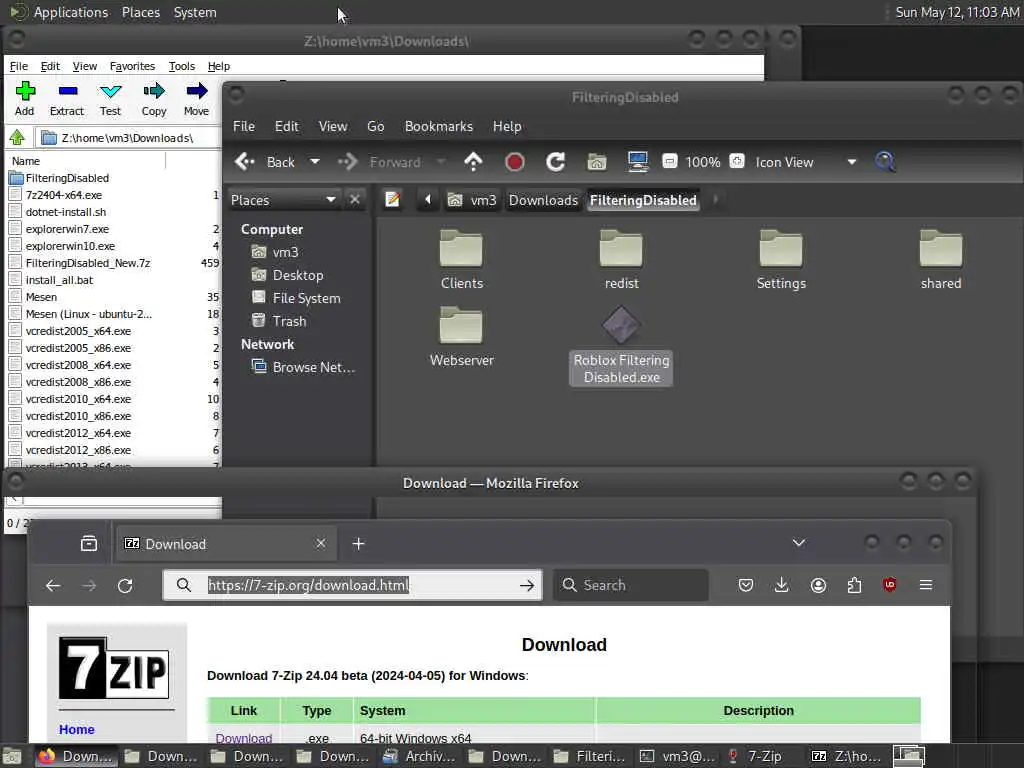Close the Places sidebar
The image size is (1024, 768).
[x=355, y=199]
